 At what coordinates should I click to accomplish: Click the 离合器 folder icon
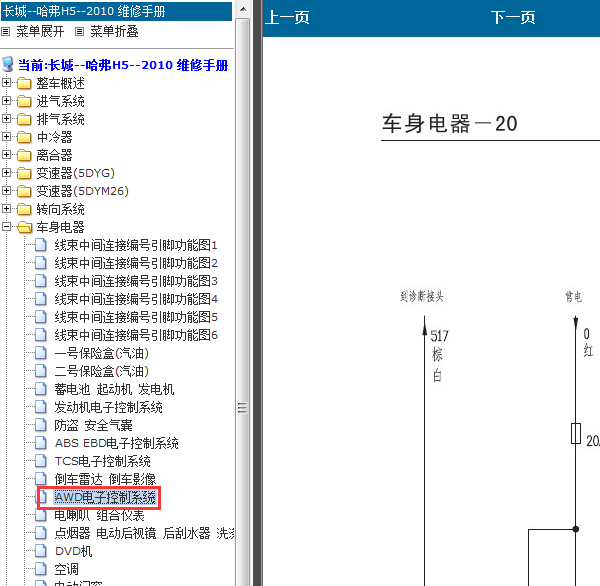click(x=24, y=155)
